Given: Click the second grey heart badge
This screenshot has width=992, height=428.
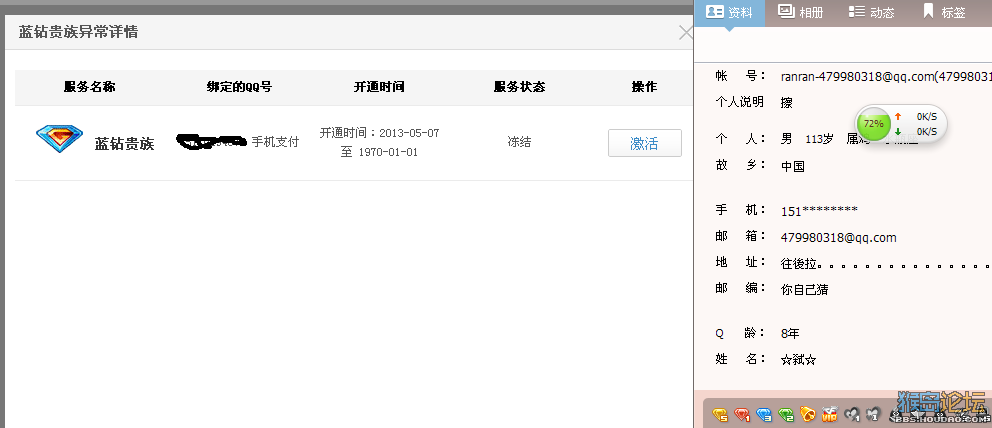Looking at the screenshot, I should (x=872, y=415).
